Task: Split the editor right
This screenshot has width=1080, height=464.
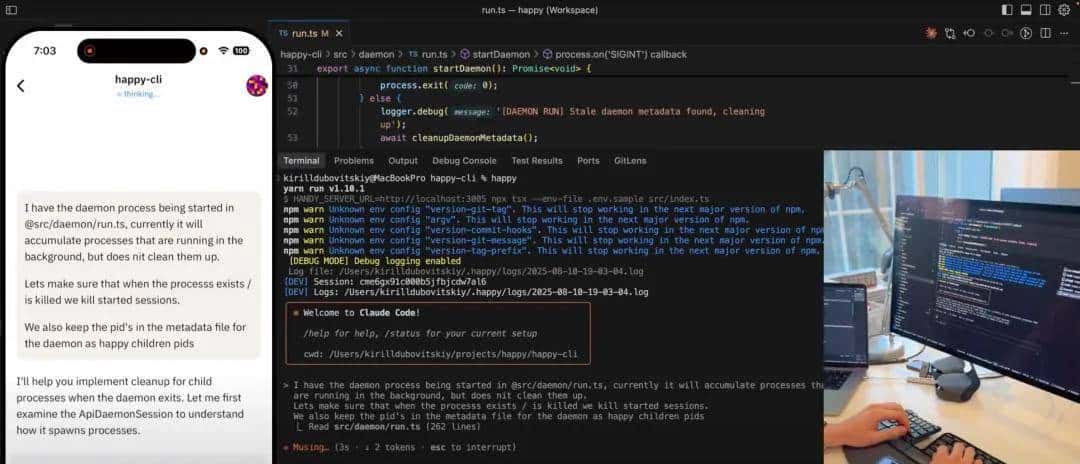Action: coord(1046,33)
